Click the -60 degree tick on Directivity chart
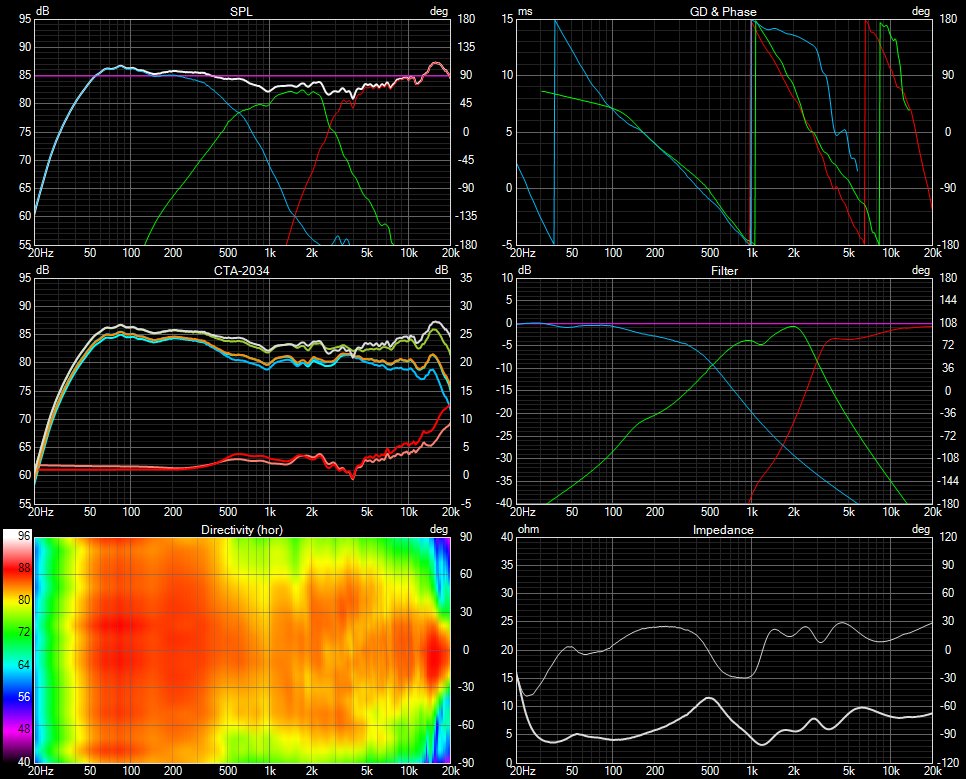 click(466, 725)
